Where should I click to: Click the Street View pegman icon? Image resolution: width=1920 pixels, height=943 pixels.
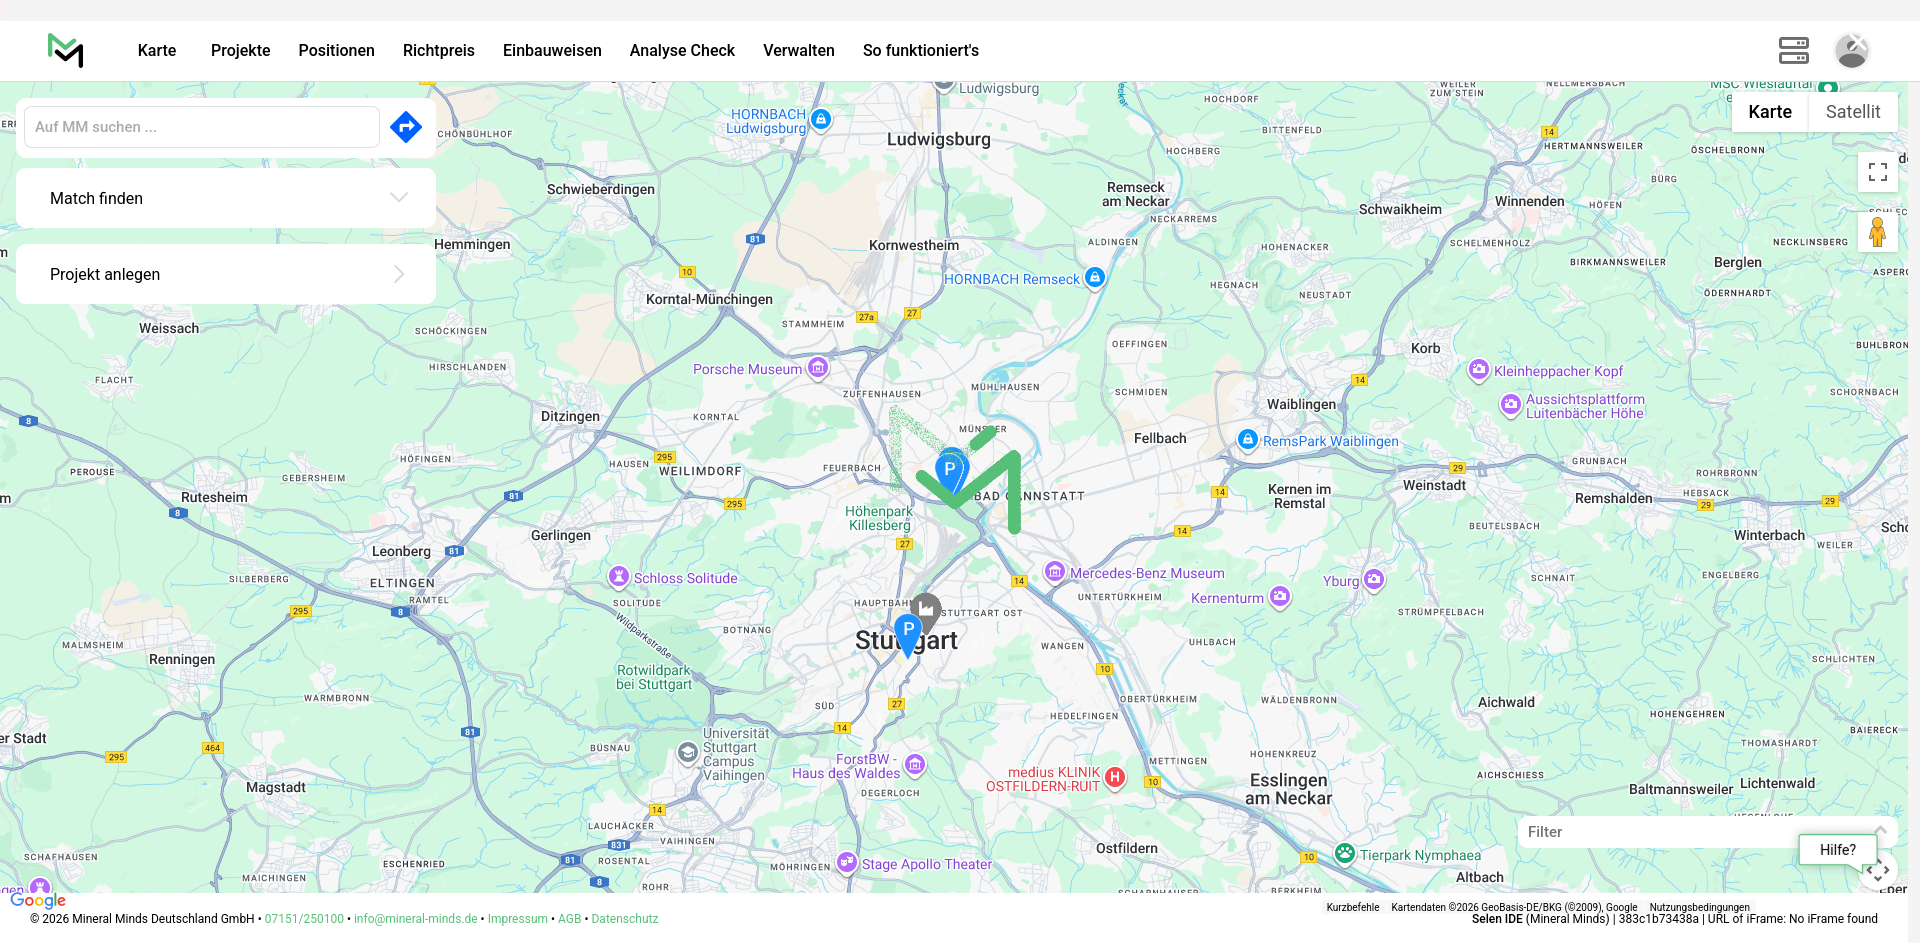[1877, 232]
